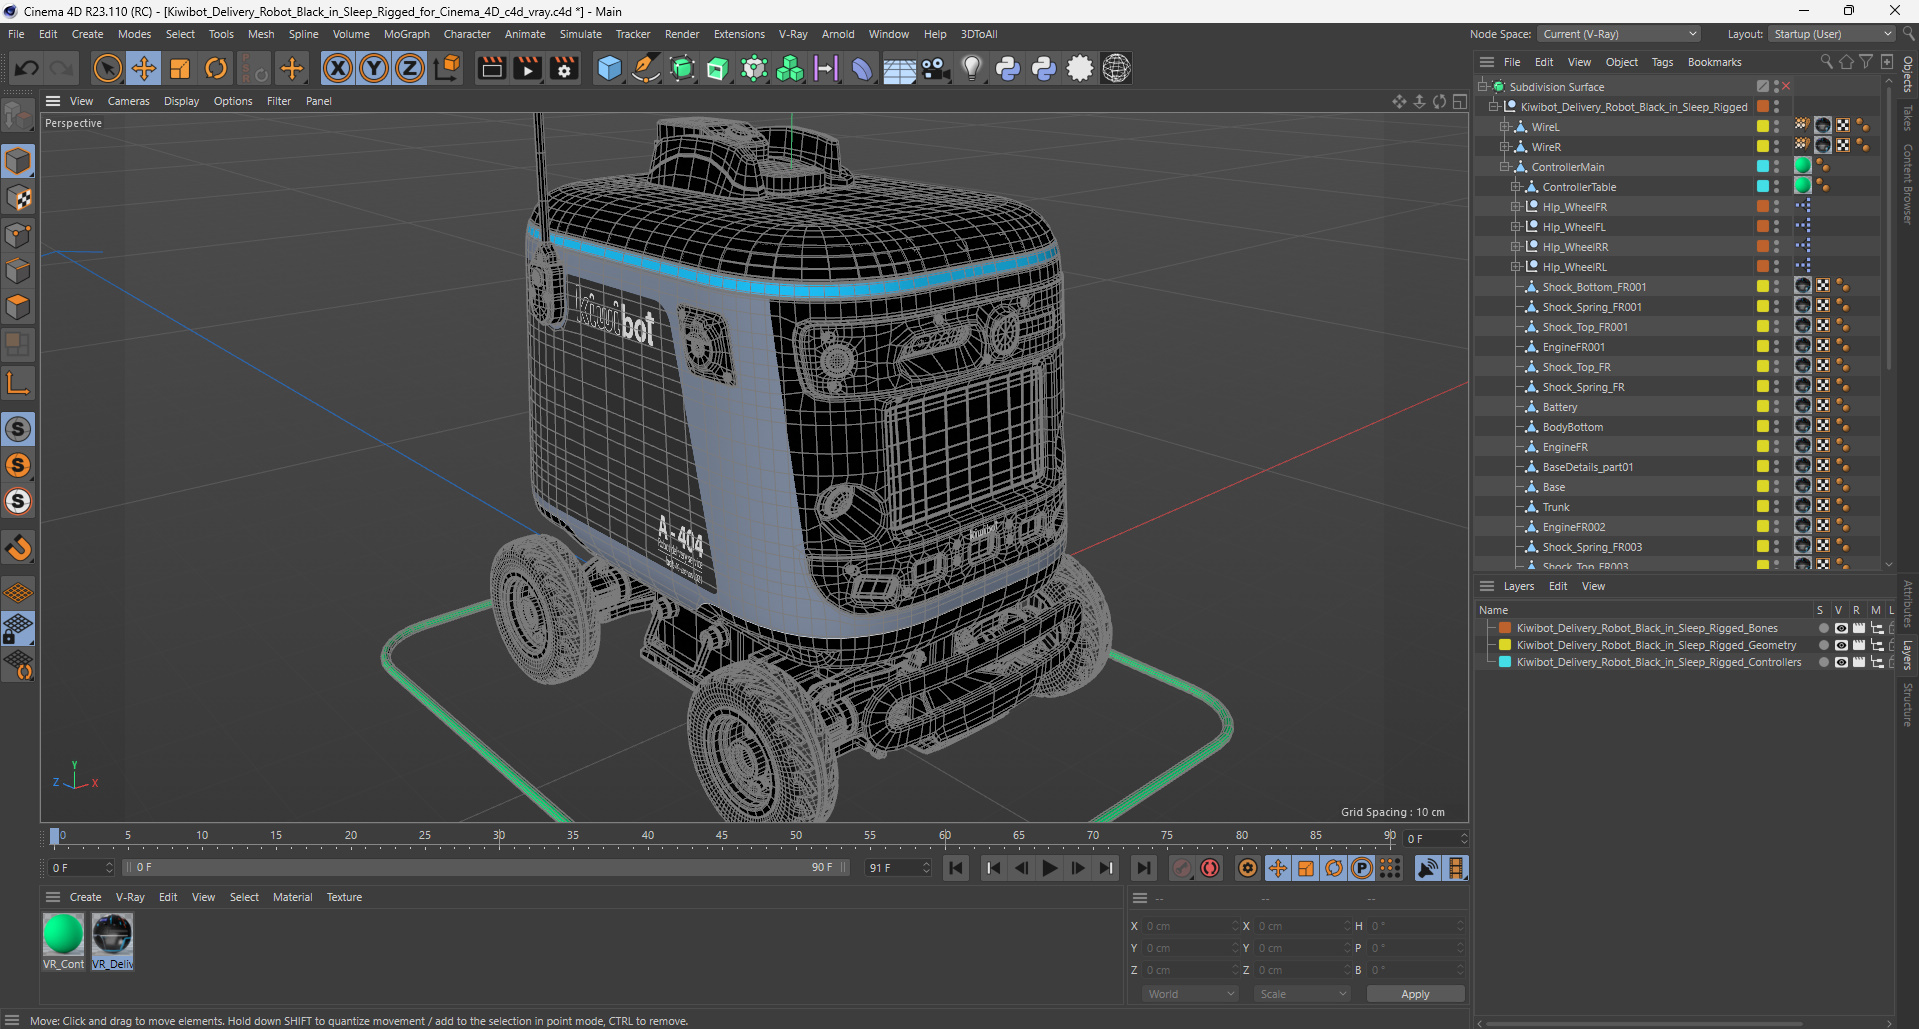Click the yellow layer swatch of Battery
Image resolution: width=1919 pixels, height=1029 pixels.
1762,406
